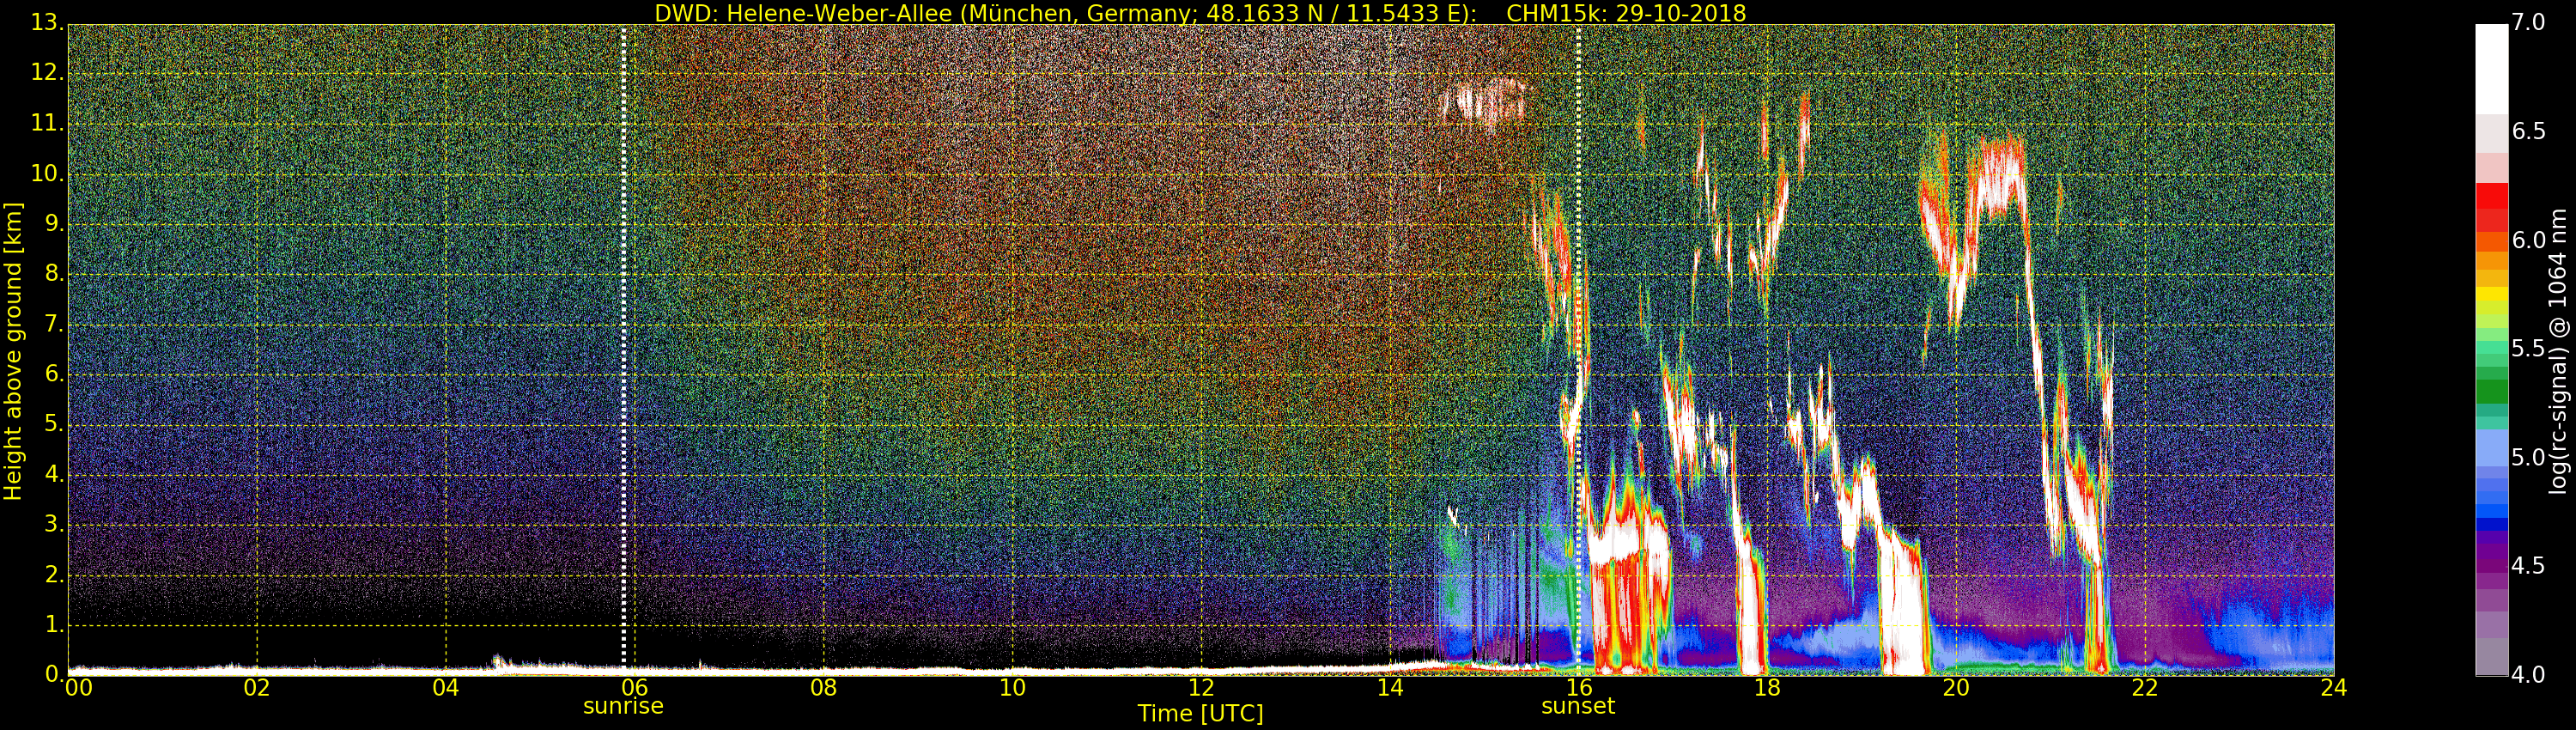Click time axis tick '16'
Image resolution: width=2576 pixels, height=730 pixels.
(1579, 688)
